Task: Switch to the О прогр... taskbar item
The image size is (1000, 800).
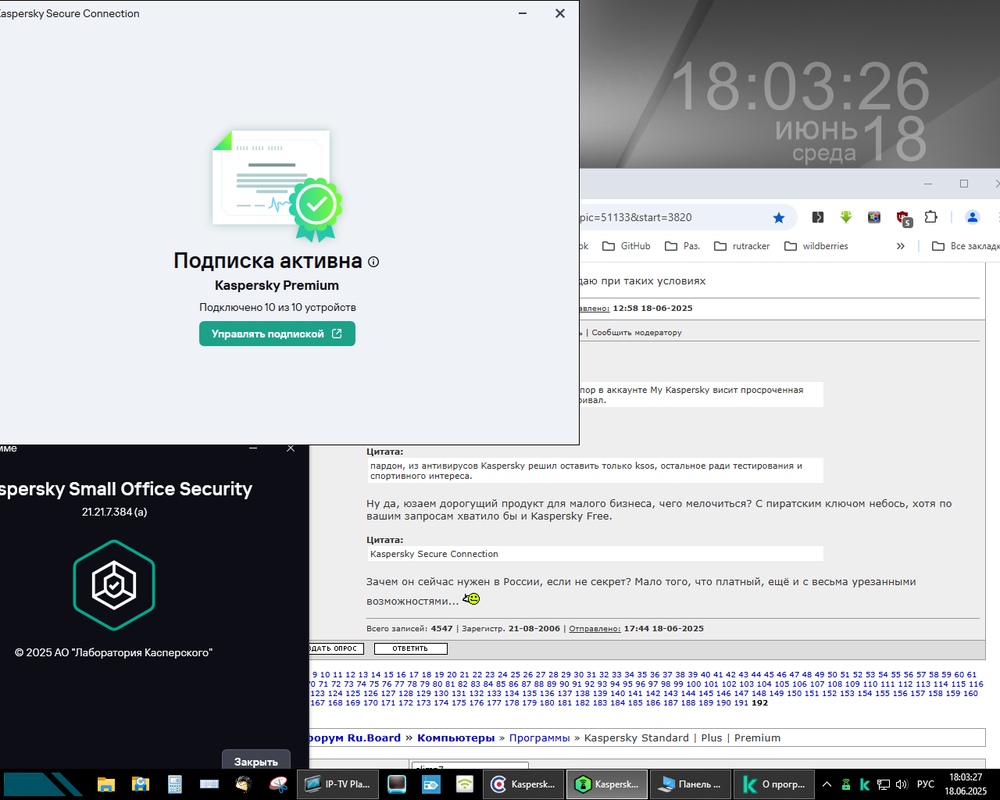Action: point(774,785)
